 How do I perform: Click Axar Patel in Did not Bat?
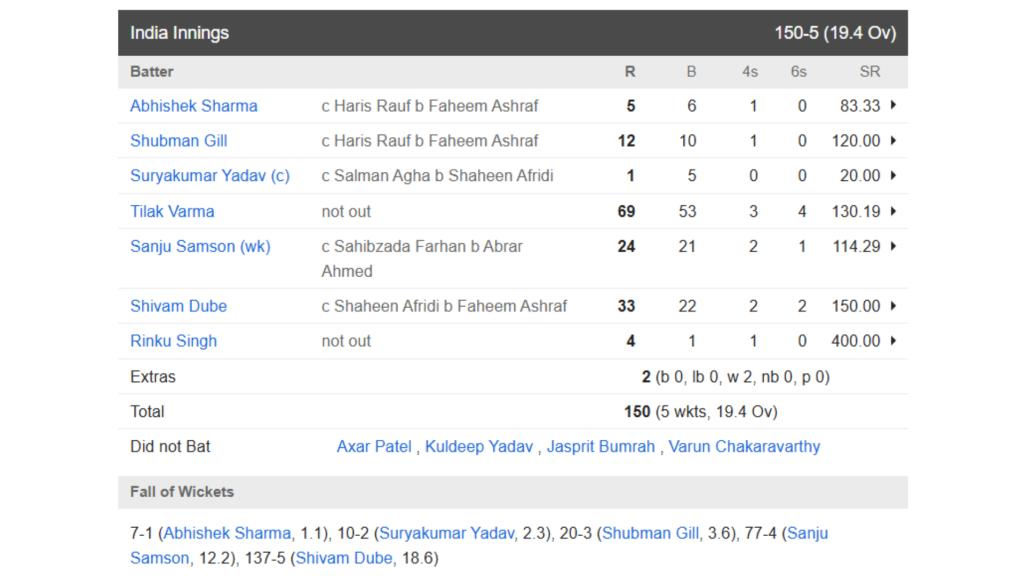(374, 447)
